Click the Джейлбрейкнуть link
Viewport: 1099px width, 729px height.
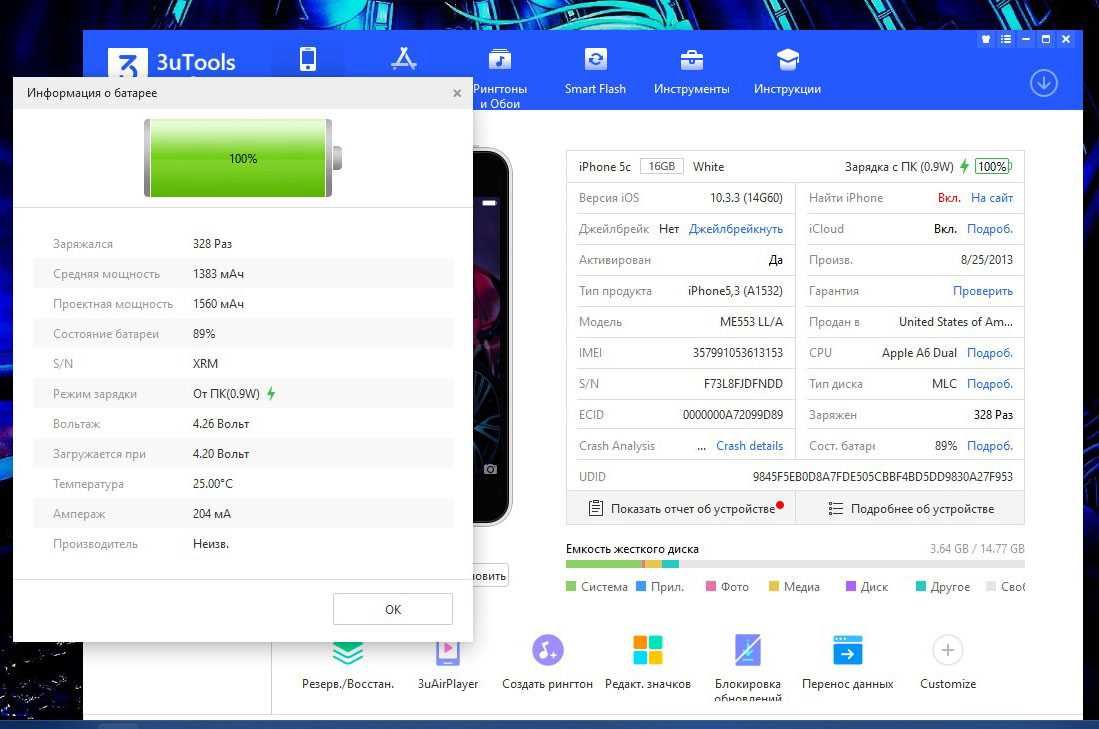(735, 229)
